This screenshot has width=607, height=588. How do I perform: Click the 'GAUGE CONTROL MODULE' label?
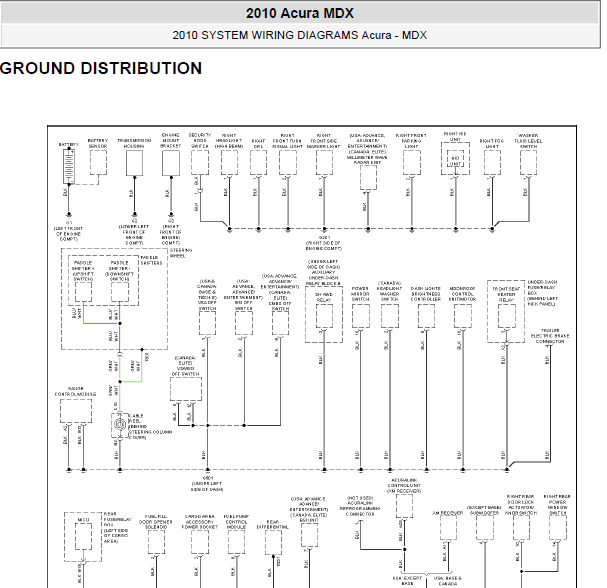(x=75, y=391)
